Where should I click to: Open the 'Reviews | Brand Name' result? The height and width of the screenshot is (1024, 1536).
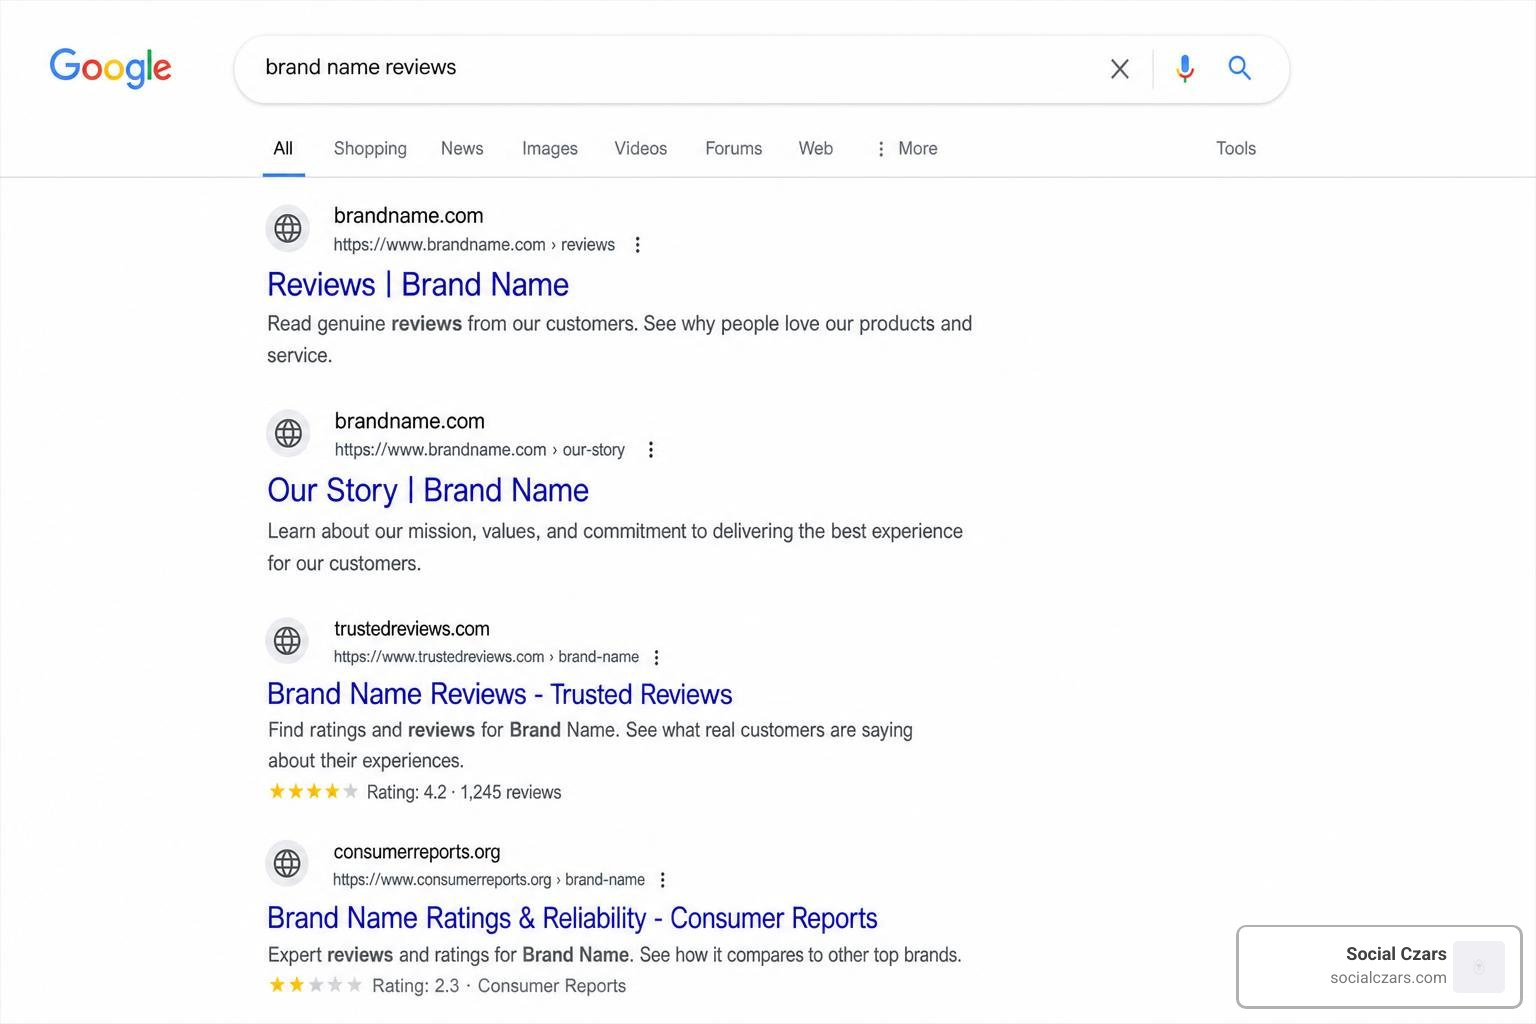pos(418,285)
